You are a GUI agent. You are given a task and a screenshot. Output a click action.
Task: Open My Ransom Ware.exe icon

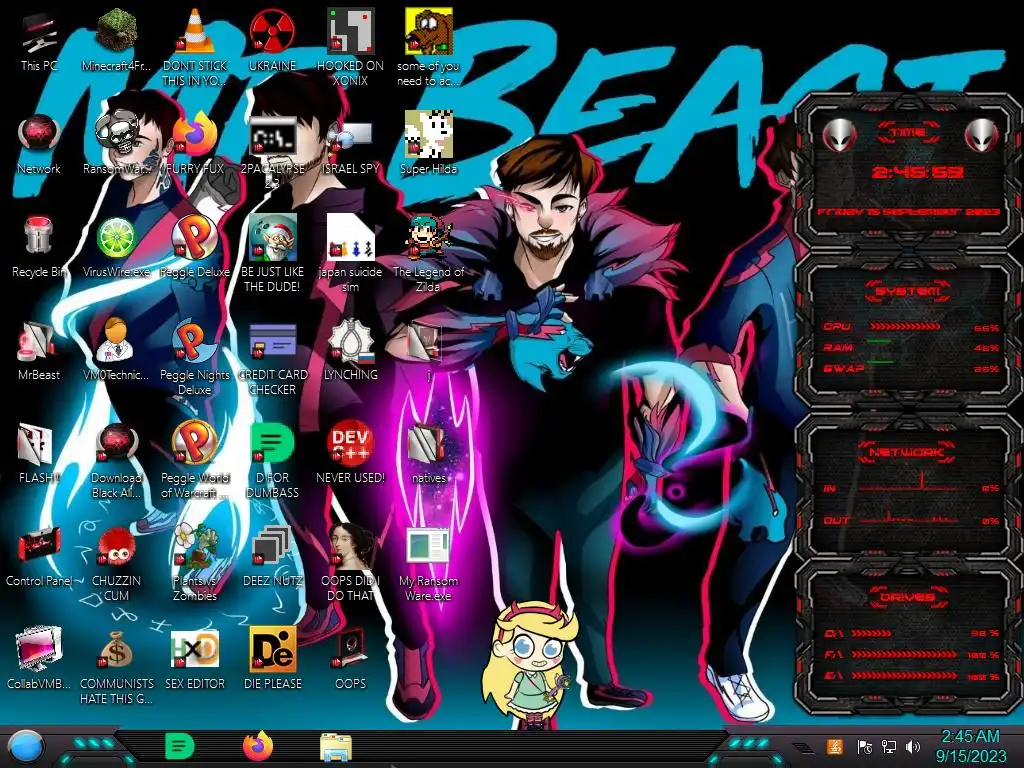pos(428,546)
